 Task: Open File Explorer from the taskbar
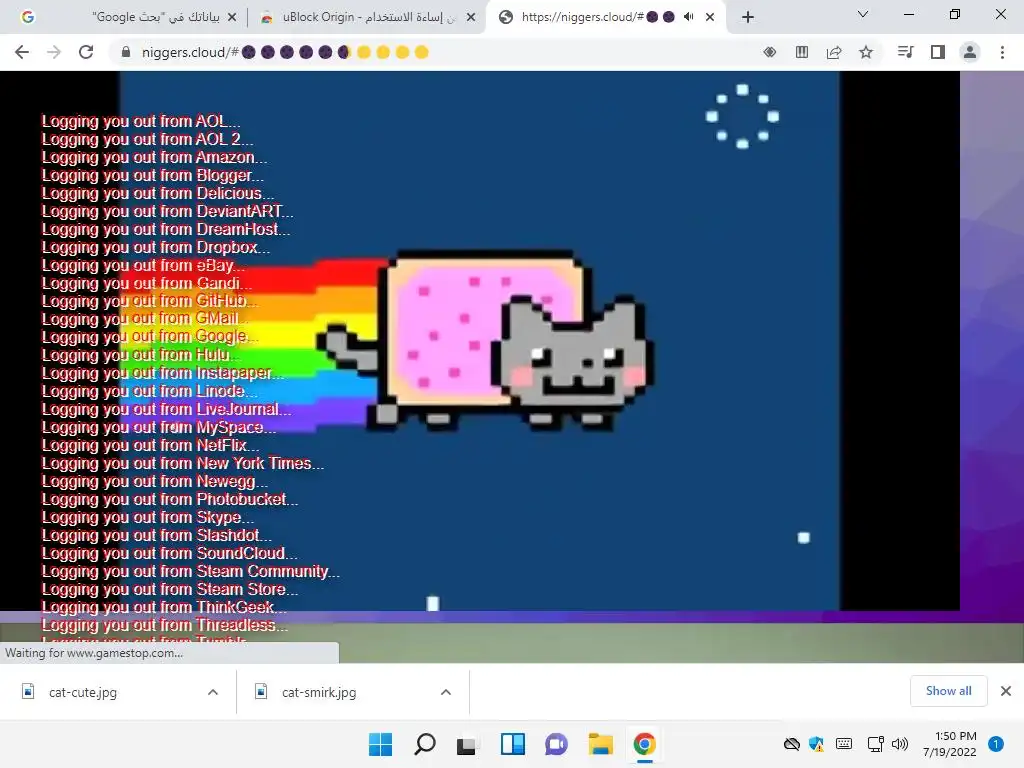point(600,744)
